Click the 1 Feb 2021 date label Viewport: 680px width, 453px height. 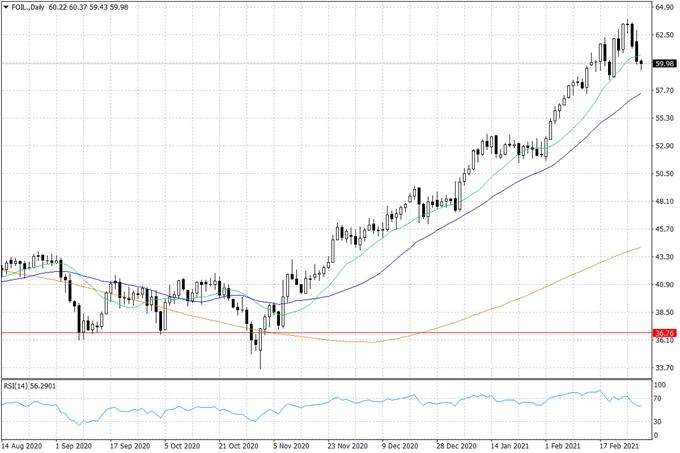[562, 445]
